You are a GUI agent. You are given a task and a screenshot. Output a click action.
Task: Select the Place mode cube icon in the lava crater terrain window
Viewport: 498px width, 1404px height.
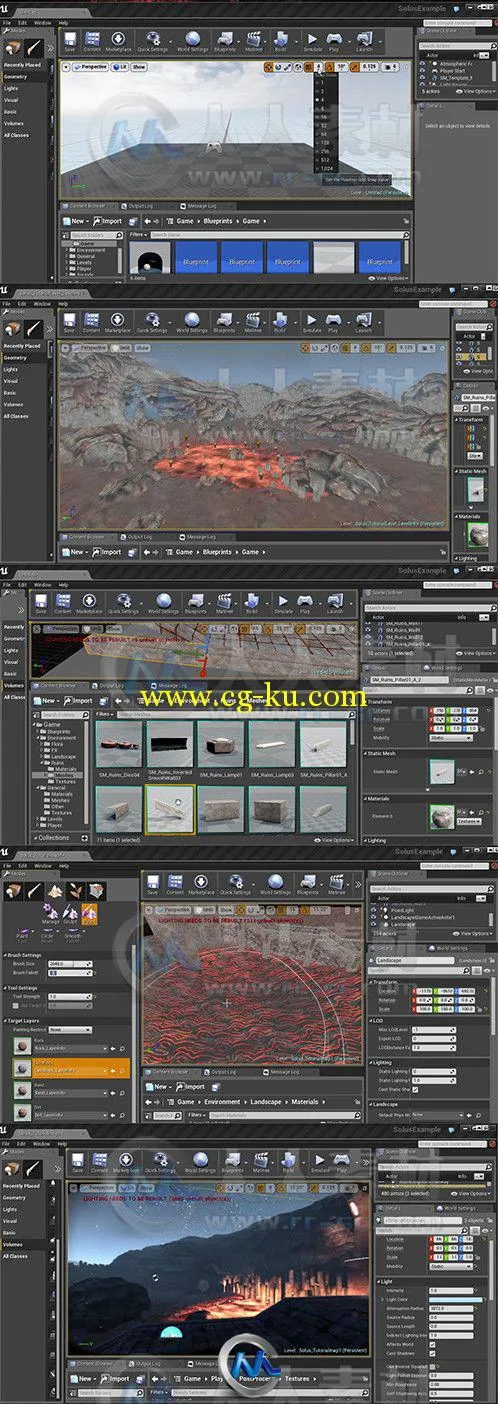13,331
